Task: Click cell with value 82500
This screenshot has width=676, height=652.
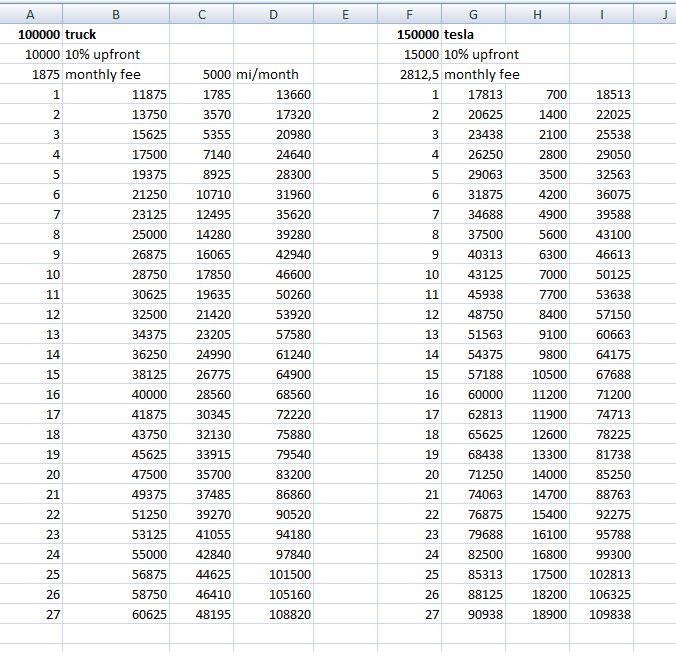Action: (x=473, y=555)
